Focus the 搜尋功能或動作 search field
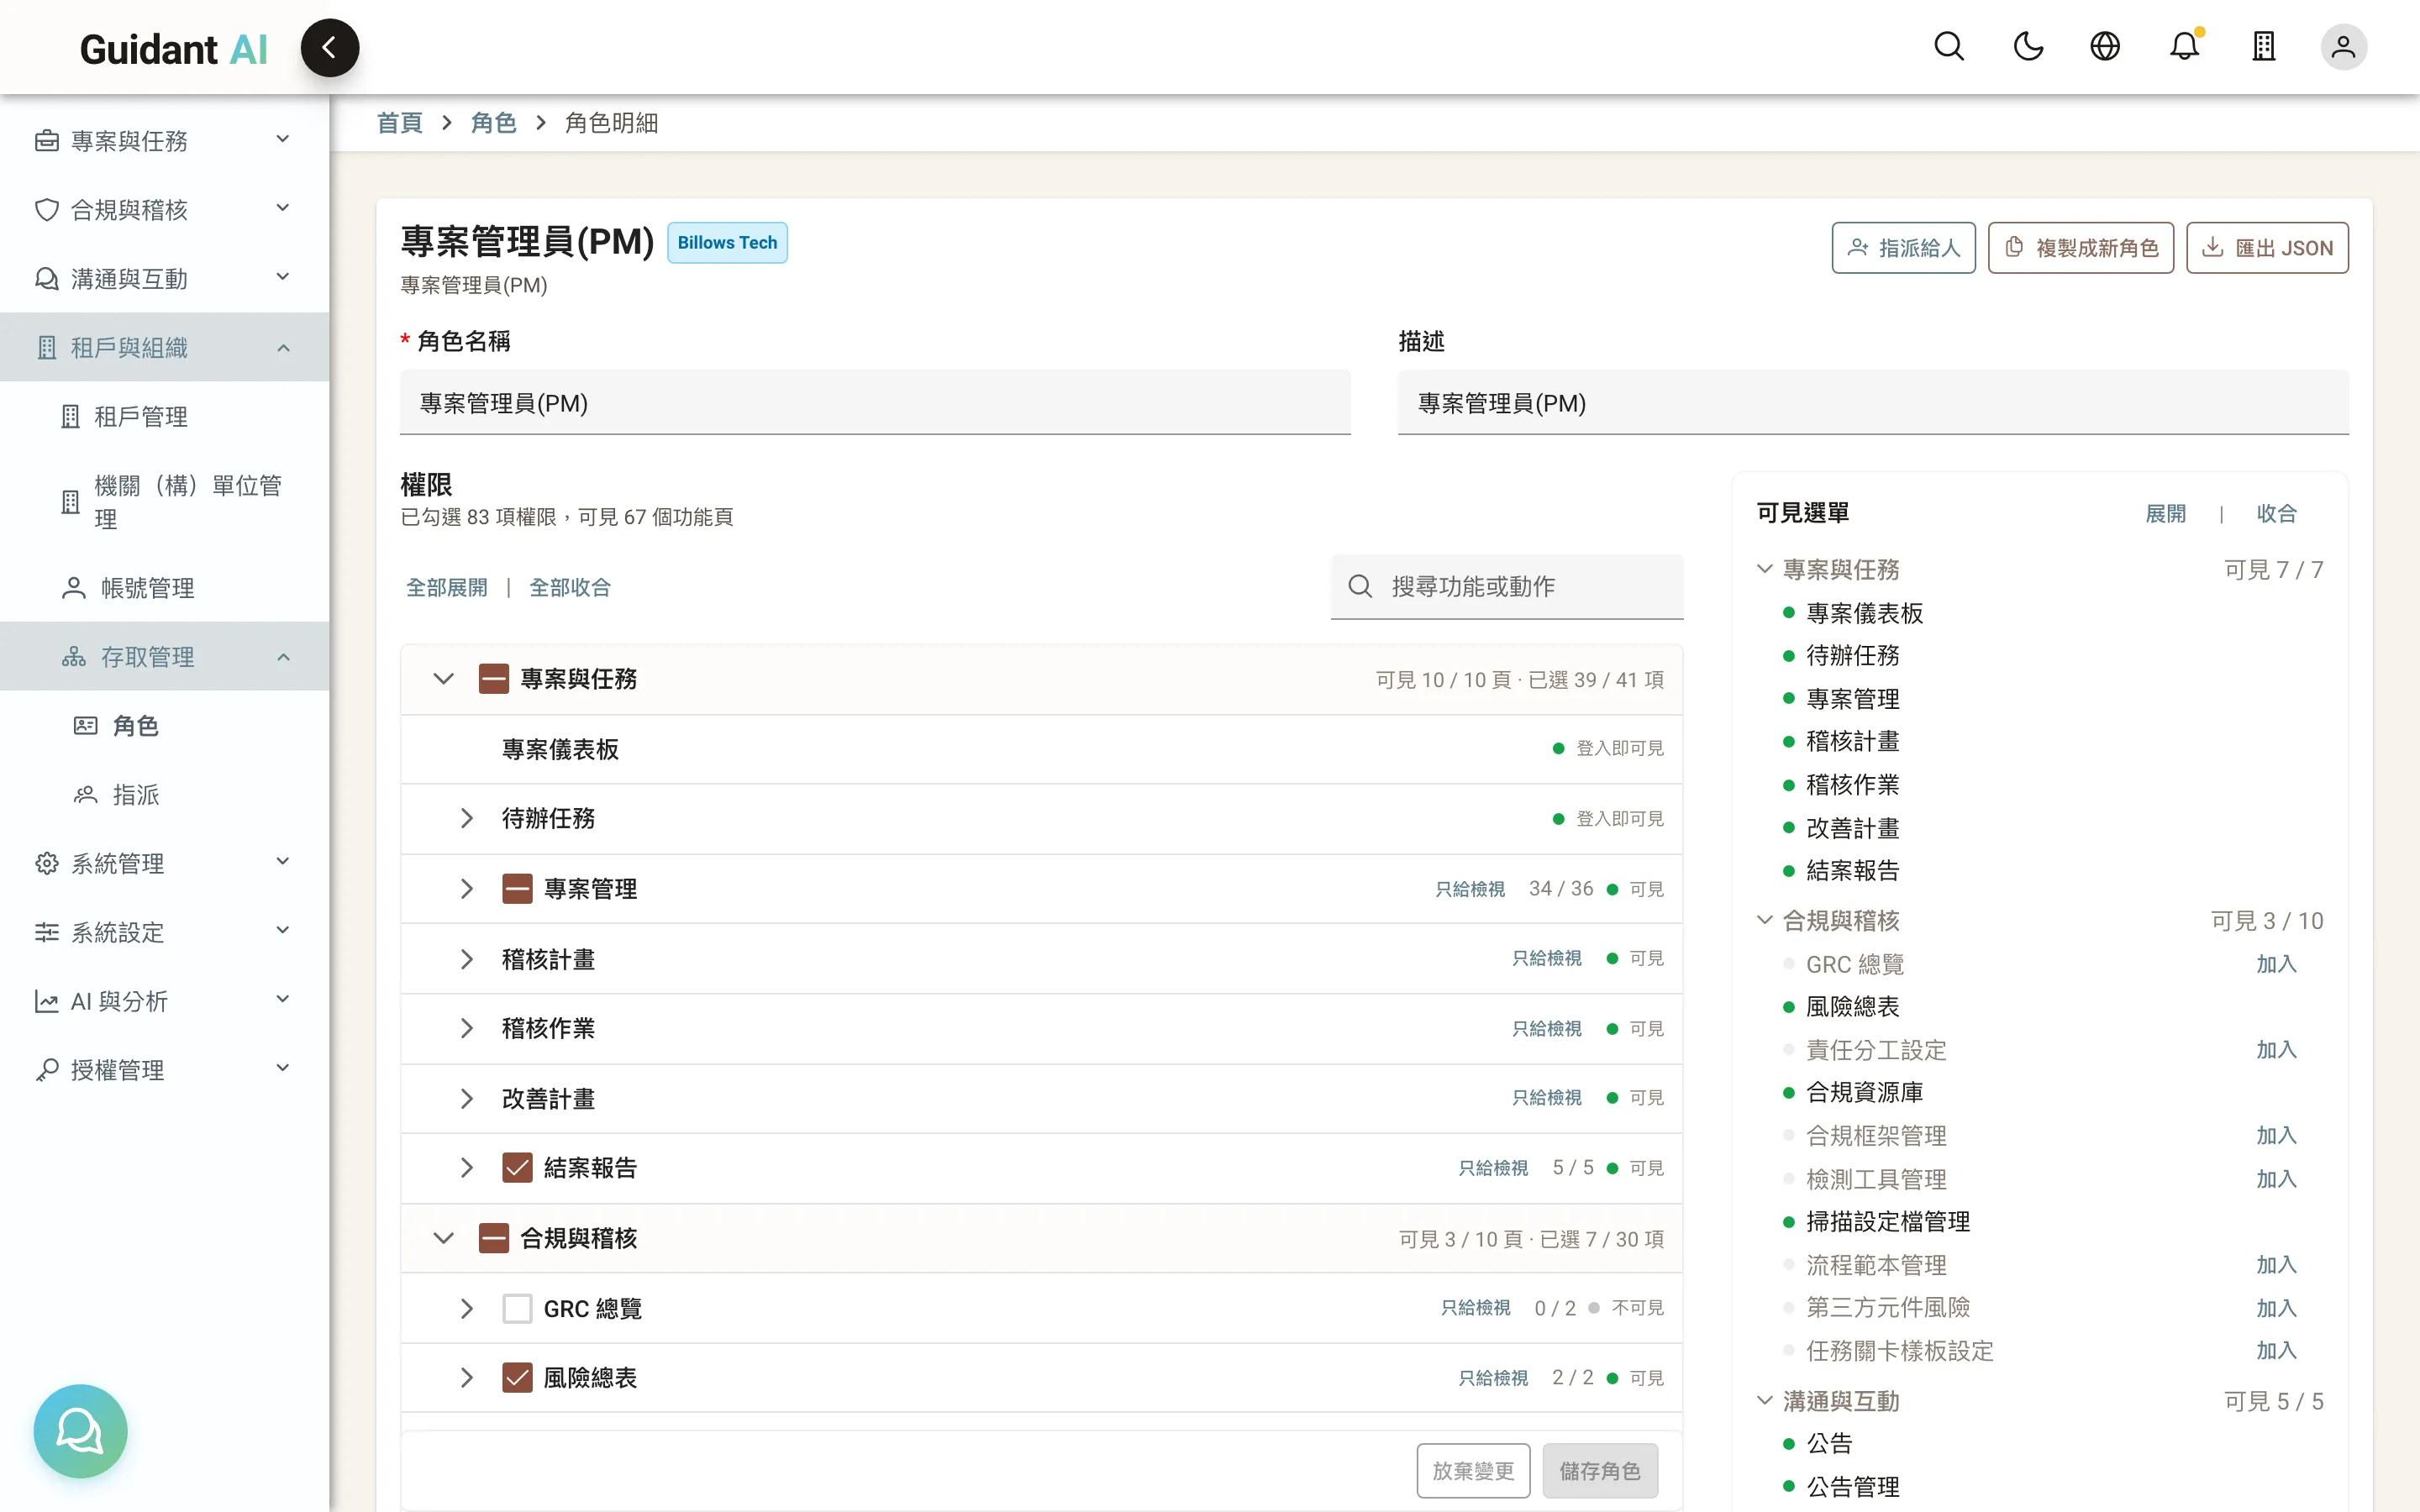Image resolution: width=2420 pixels, height=1512 pixels. click(x=1506, y=587)
